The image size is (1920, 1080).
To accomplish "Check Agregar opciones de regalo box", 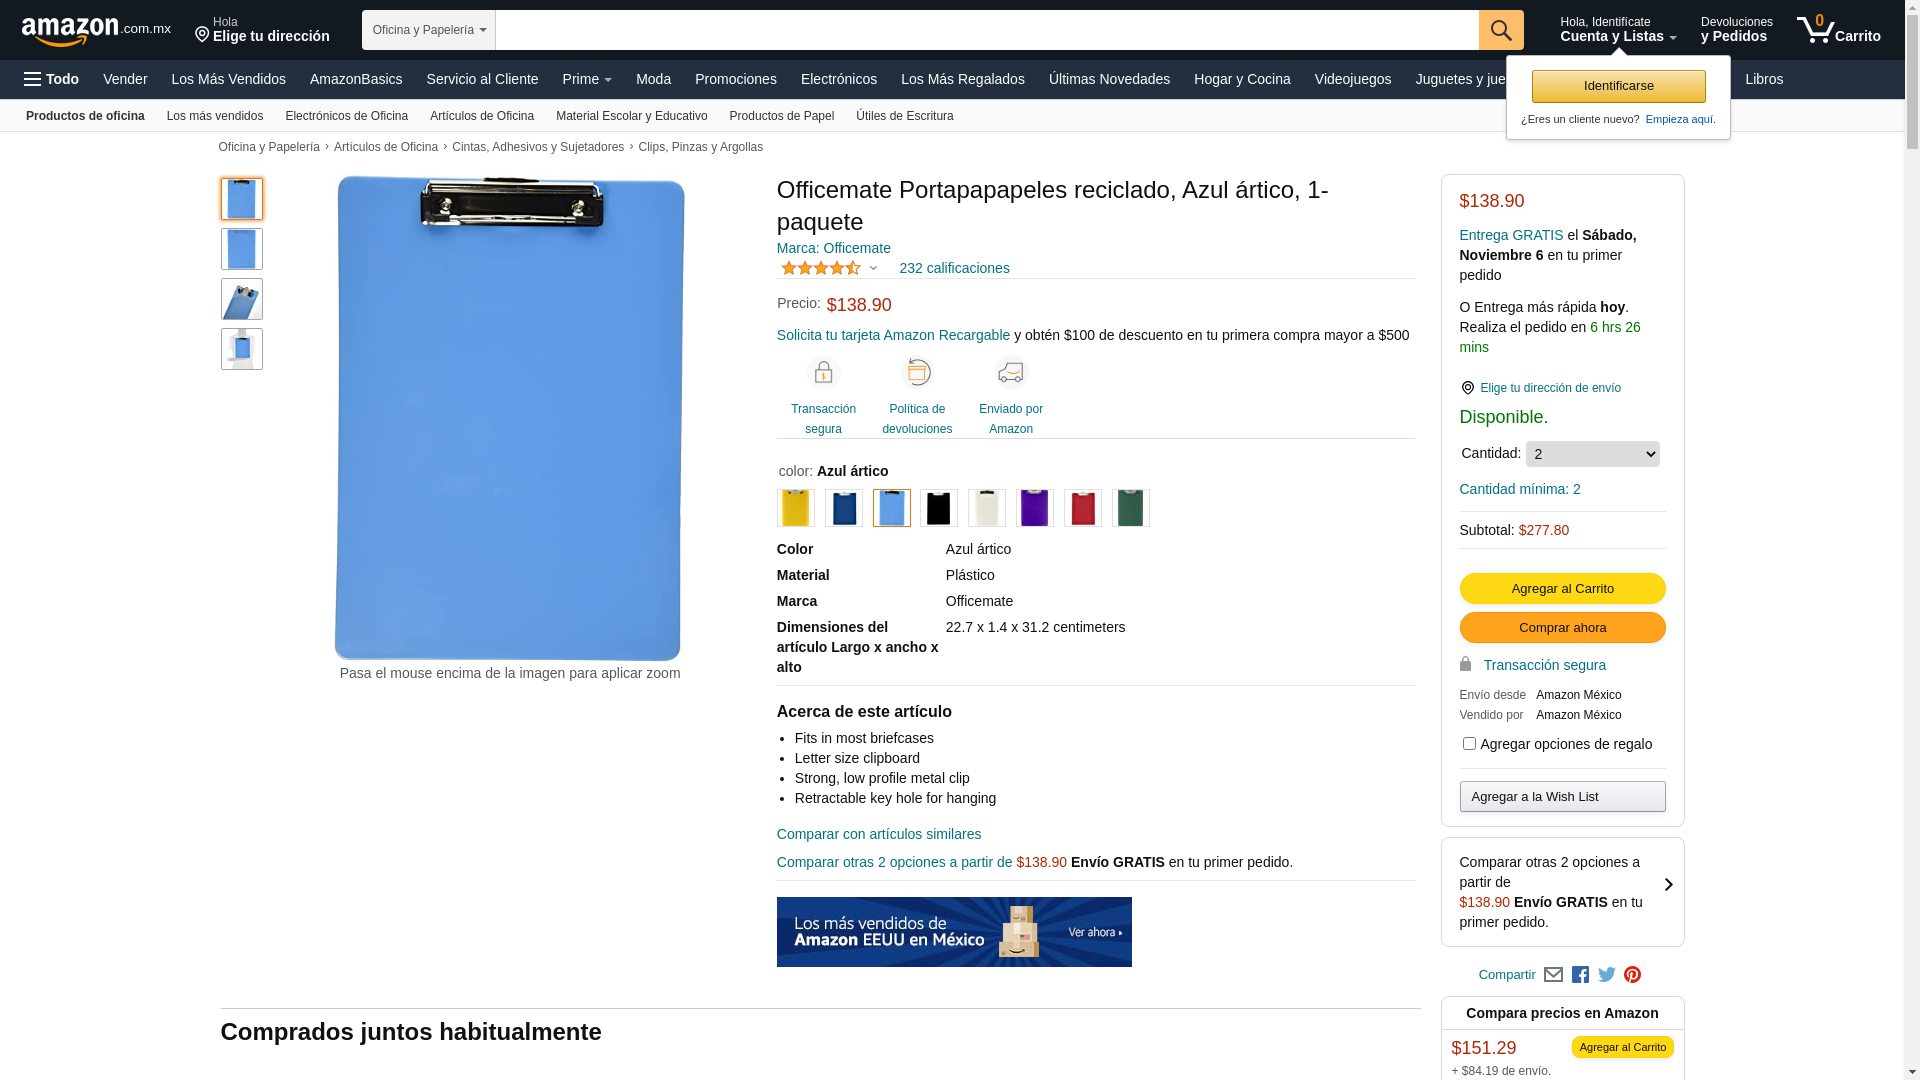I will click(x=1469, y=744).
